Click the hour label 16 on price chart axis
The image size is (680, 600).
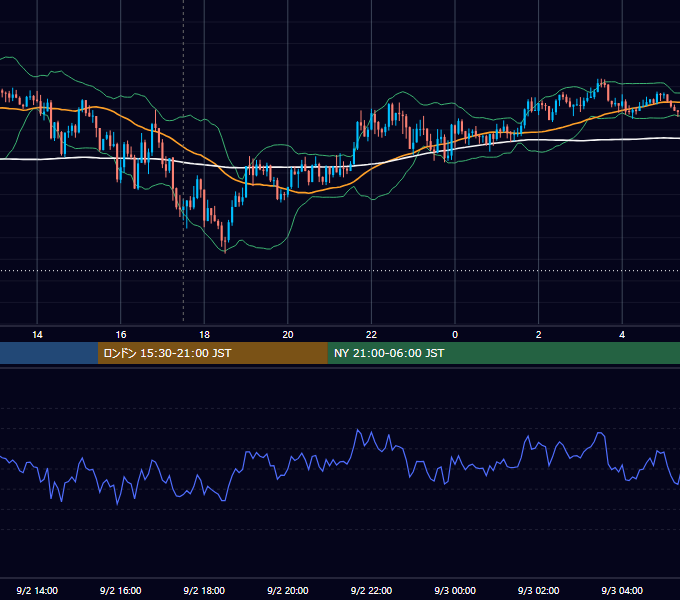click(x=121, y=335)
